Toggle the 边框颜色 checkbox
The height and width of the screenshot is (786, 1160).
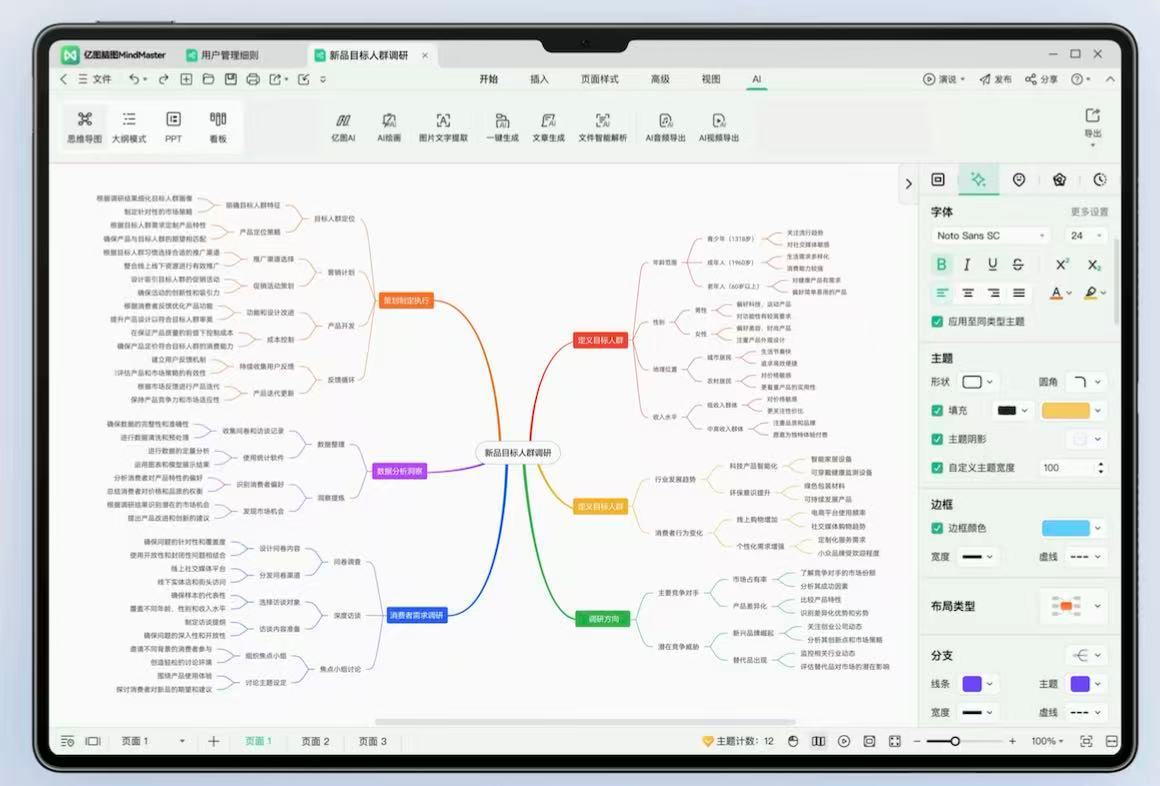(x=937, y=528)
